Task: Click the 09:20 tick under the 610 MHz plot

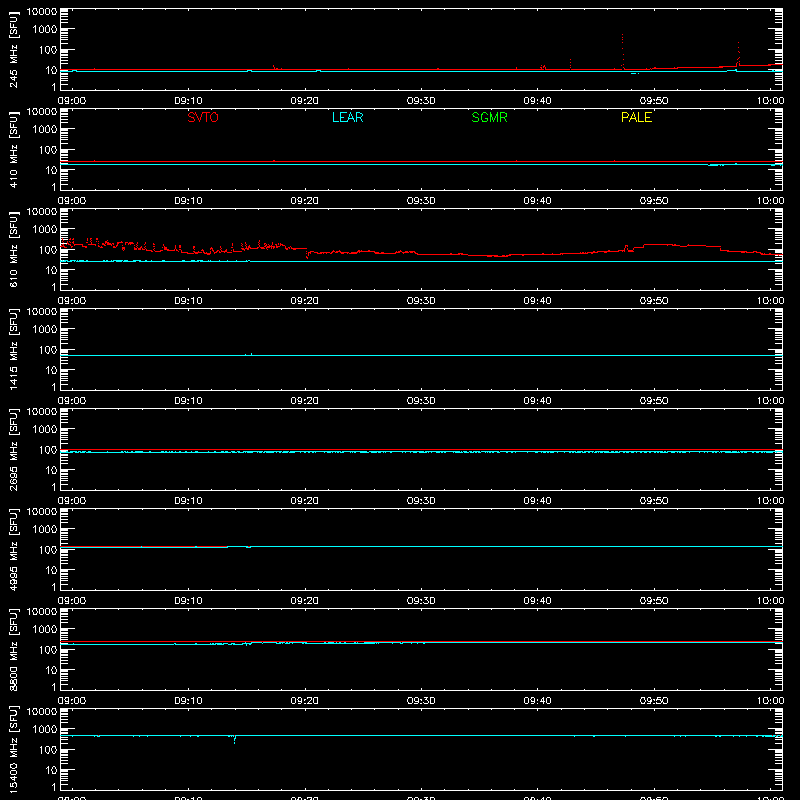Action: point(305,301)
